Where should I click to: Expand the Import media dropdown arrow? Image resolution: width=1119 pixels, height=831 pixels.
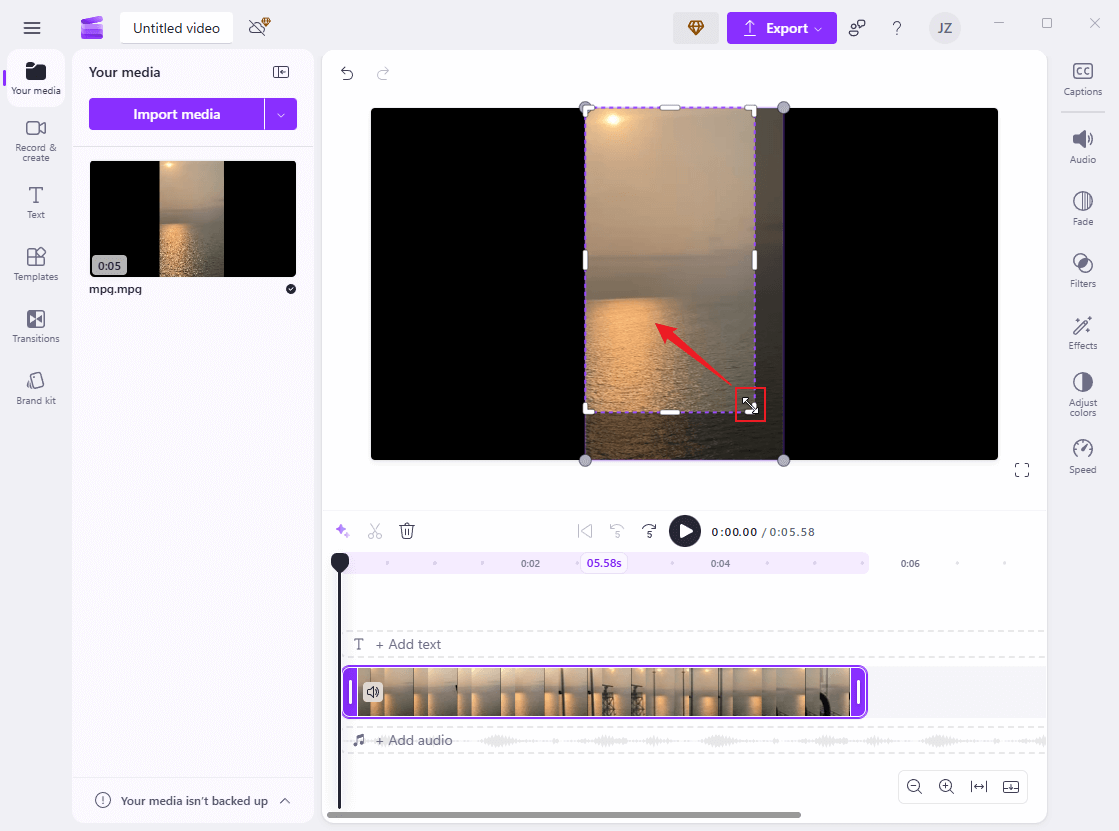282,114
